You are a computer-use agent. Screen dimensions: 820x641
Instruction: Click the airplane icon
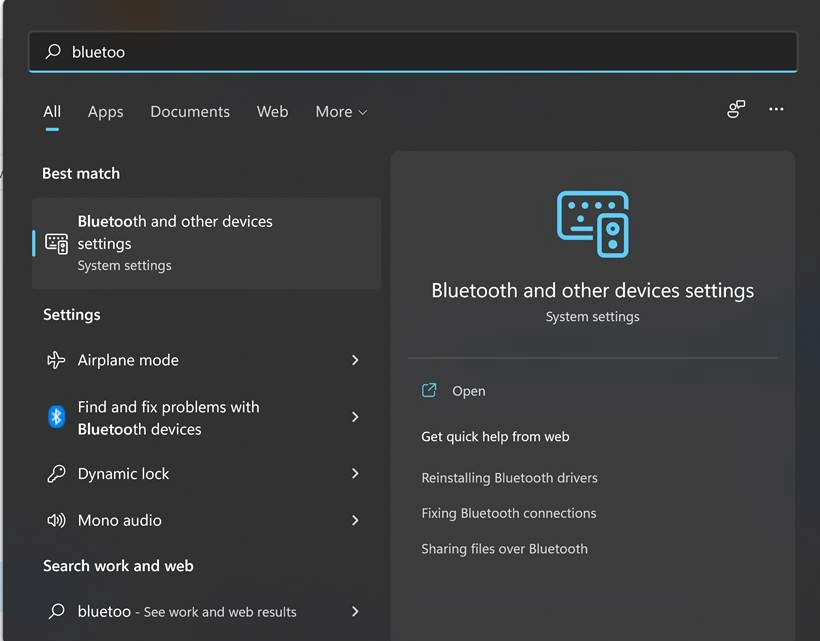(56, 360)
